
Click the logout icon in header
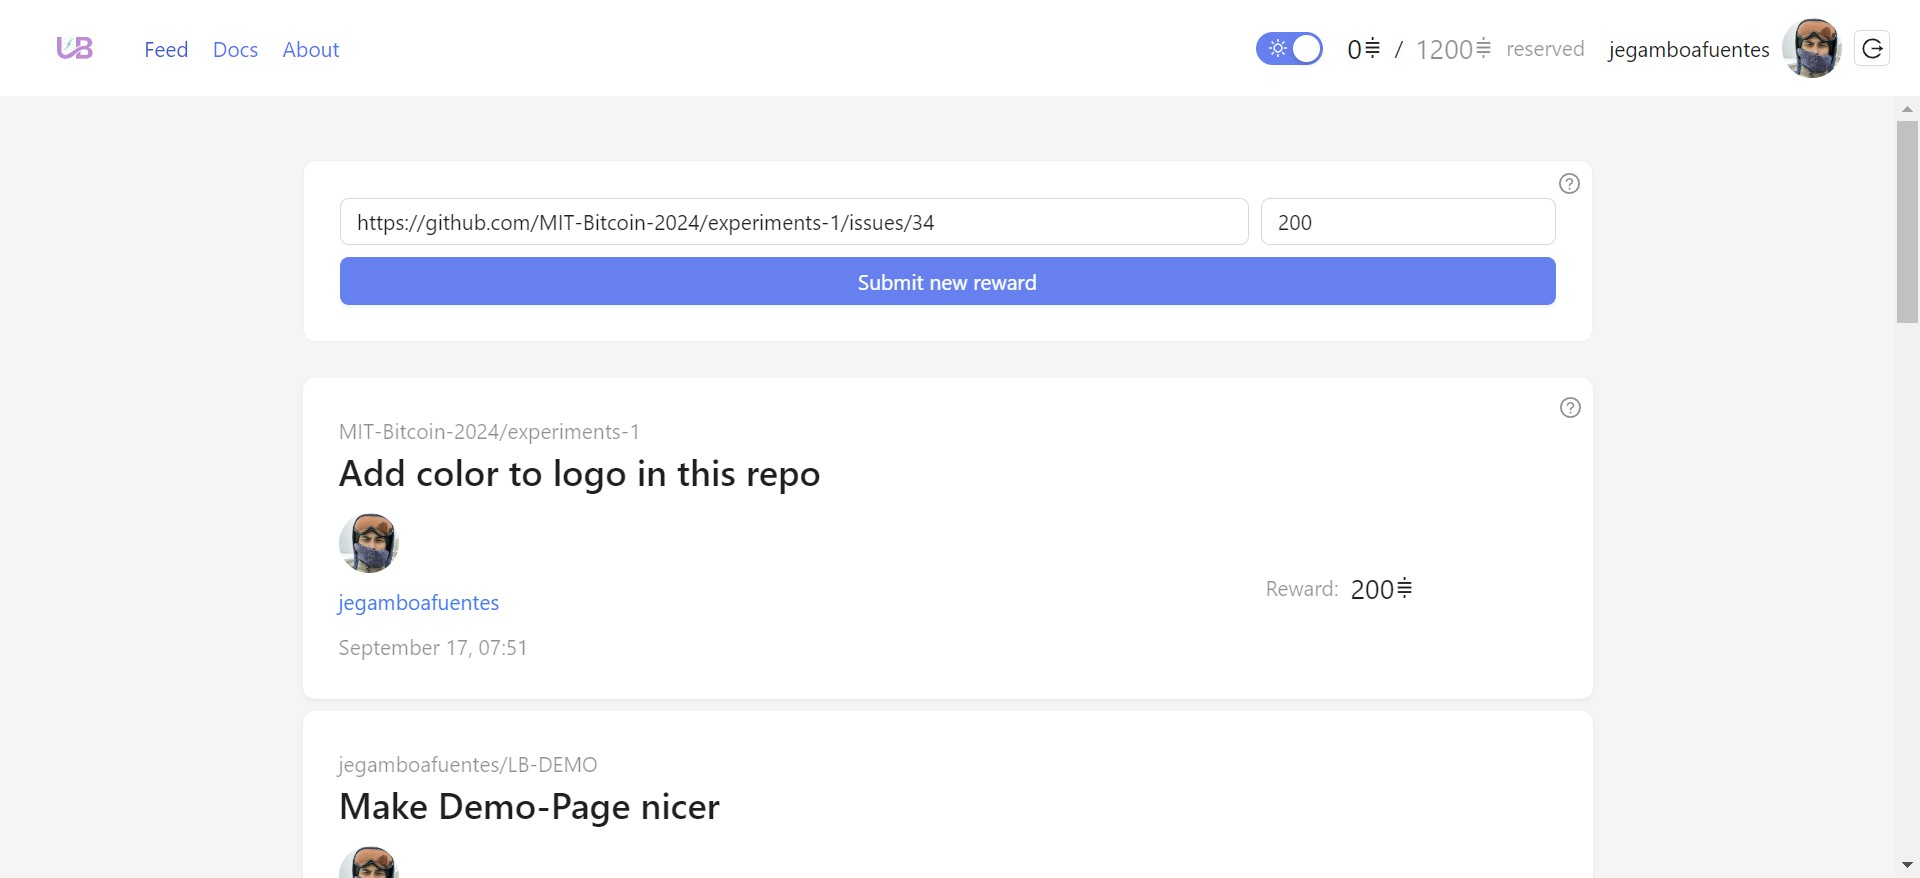[1871, 49]
